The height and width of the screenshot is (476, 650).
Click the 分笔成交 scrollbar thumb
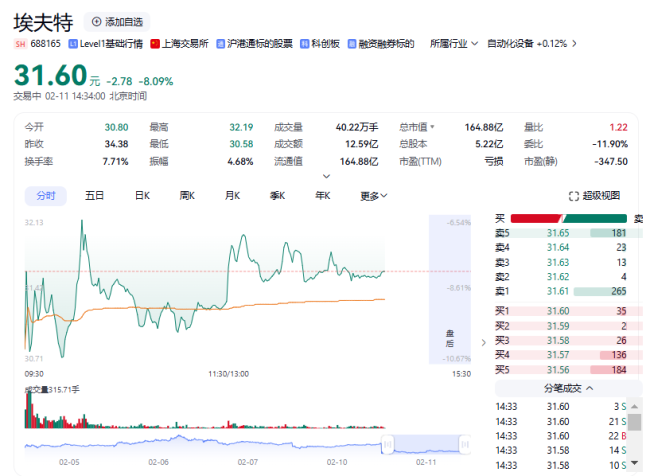coord(634,422)
